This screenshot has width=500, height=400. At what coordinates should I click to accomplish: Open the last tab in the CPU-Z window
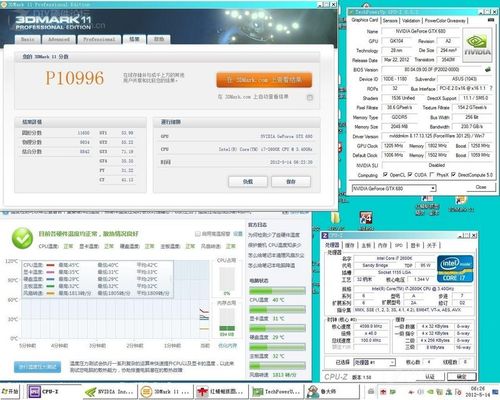pos(431,245)
